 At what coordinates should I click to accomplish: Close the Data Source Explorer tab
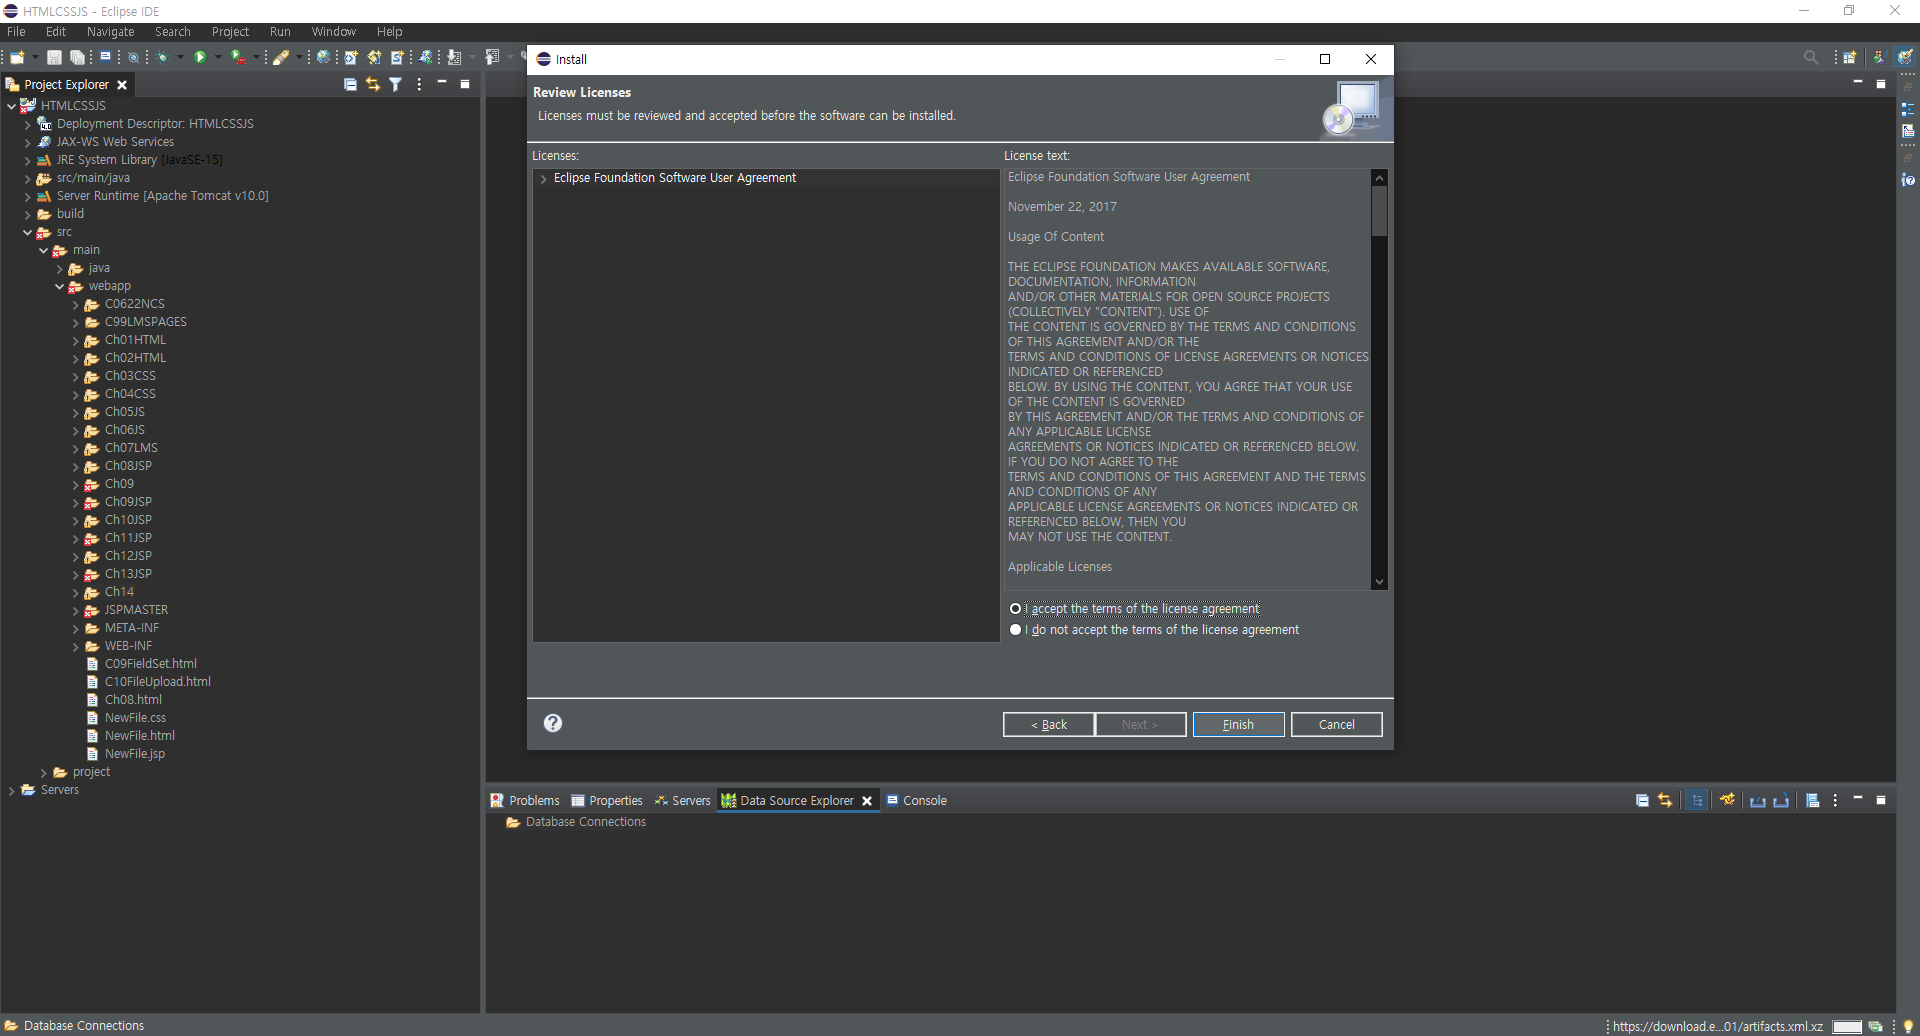[867, 801]
